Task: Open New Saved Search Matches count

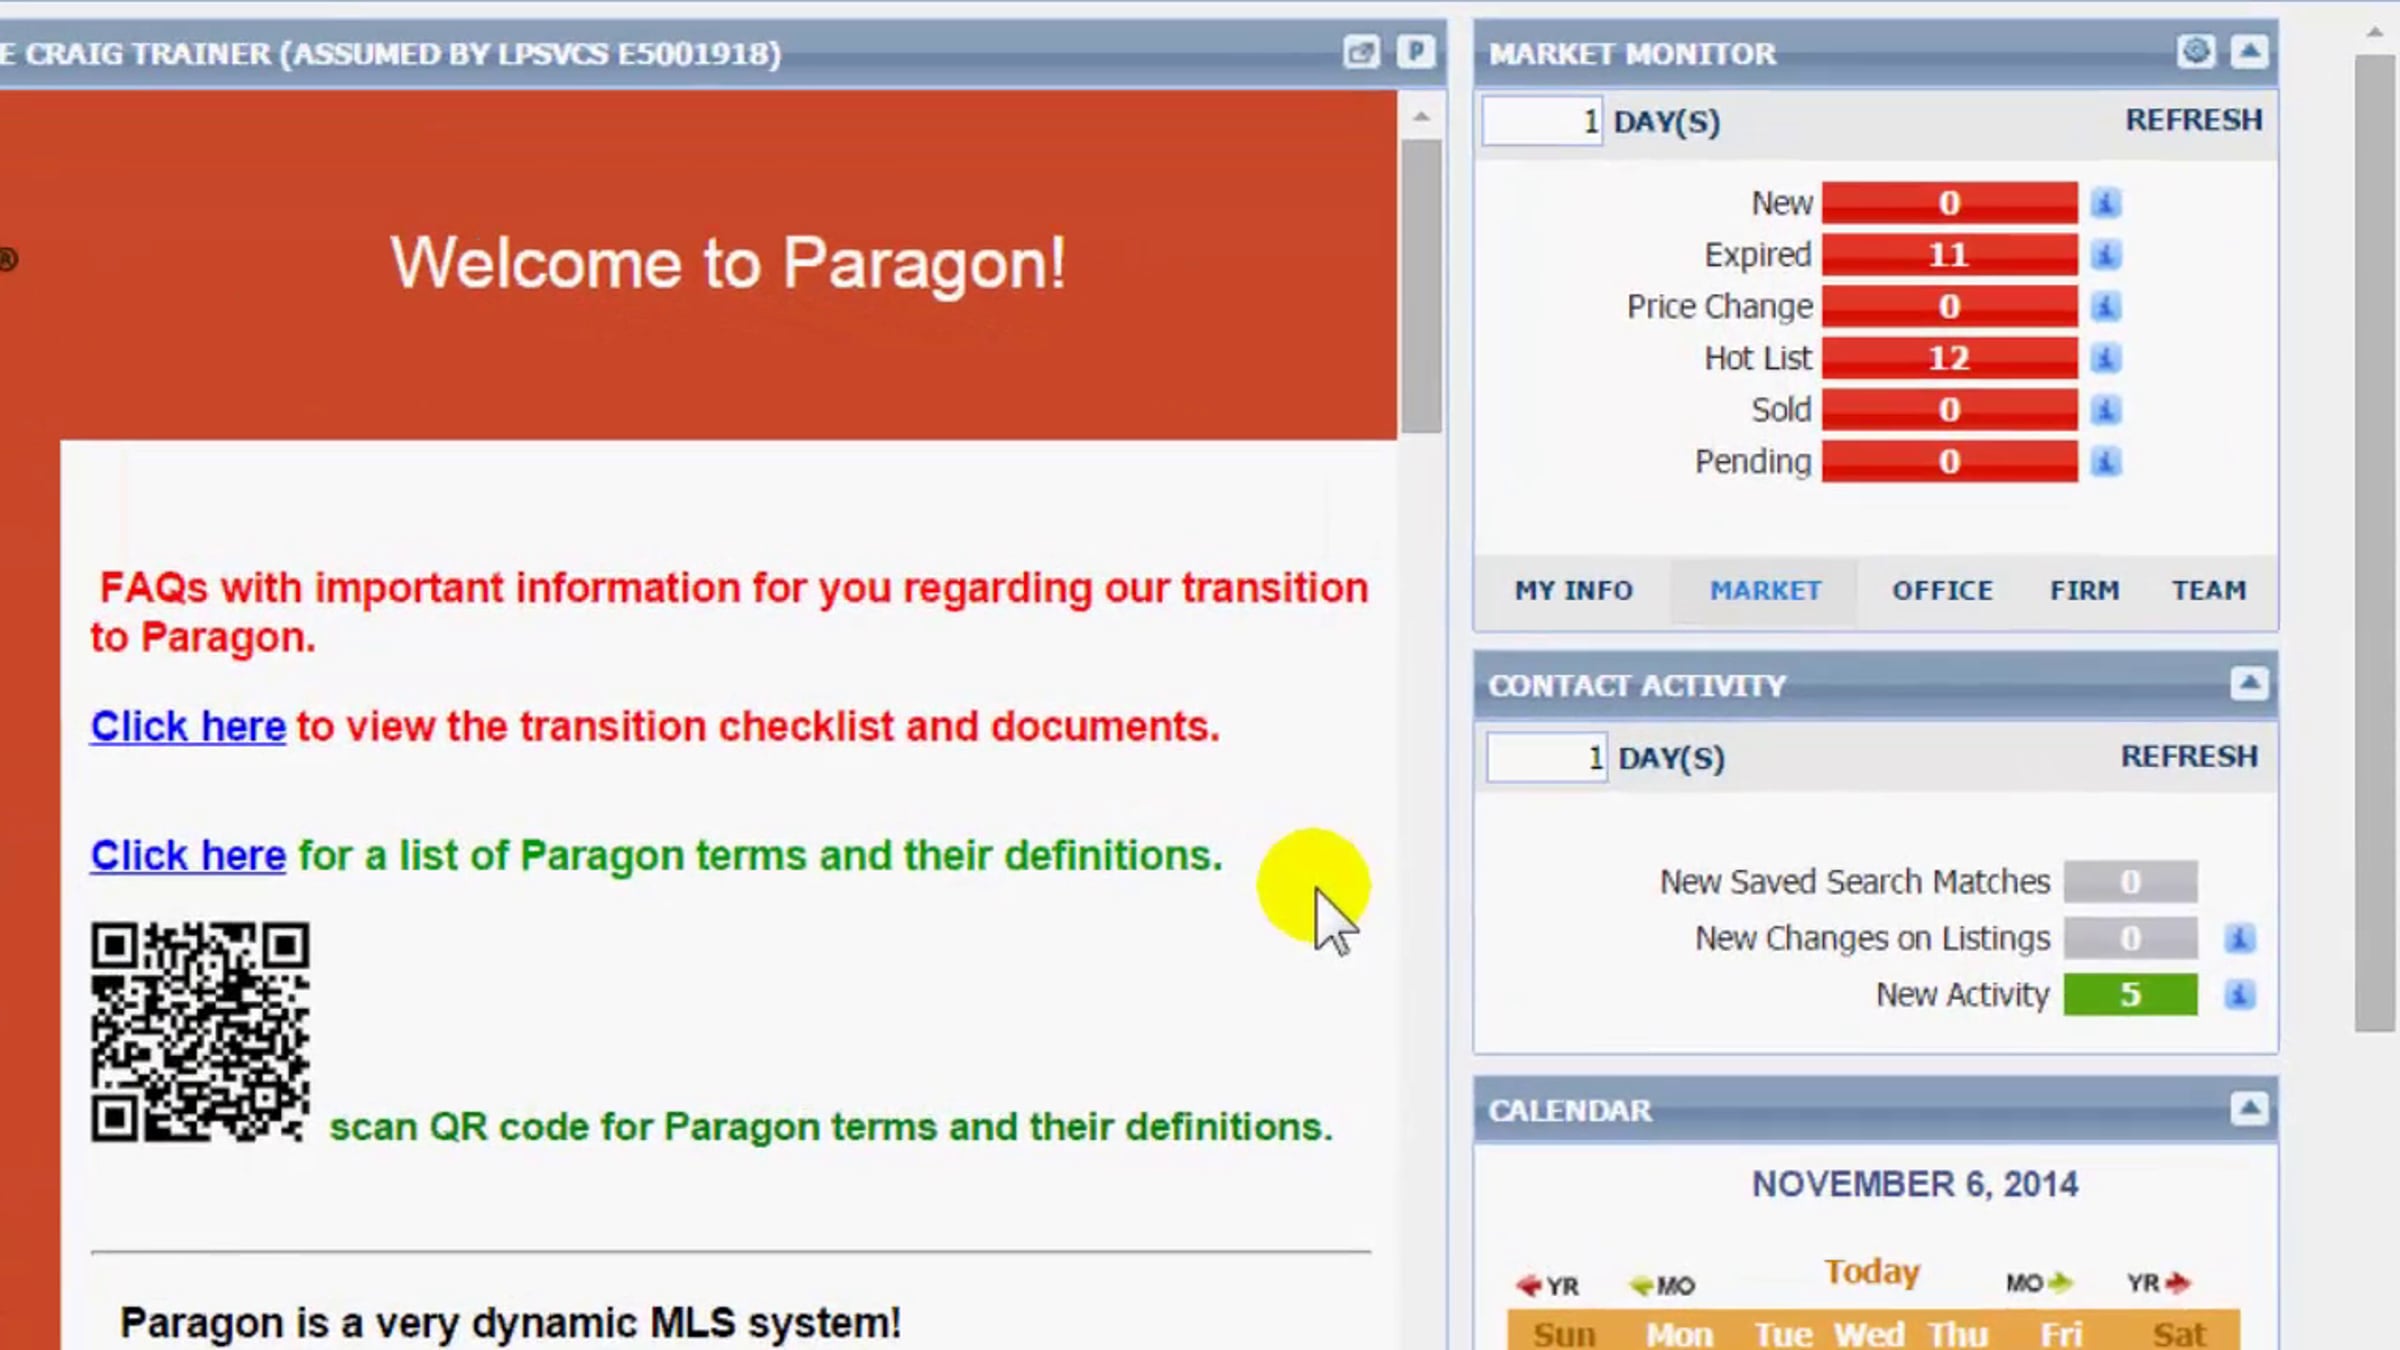Action: coord(2131,882)
